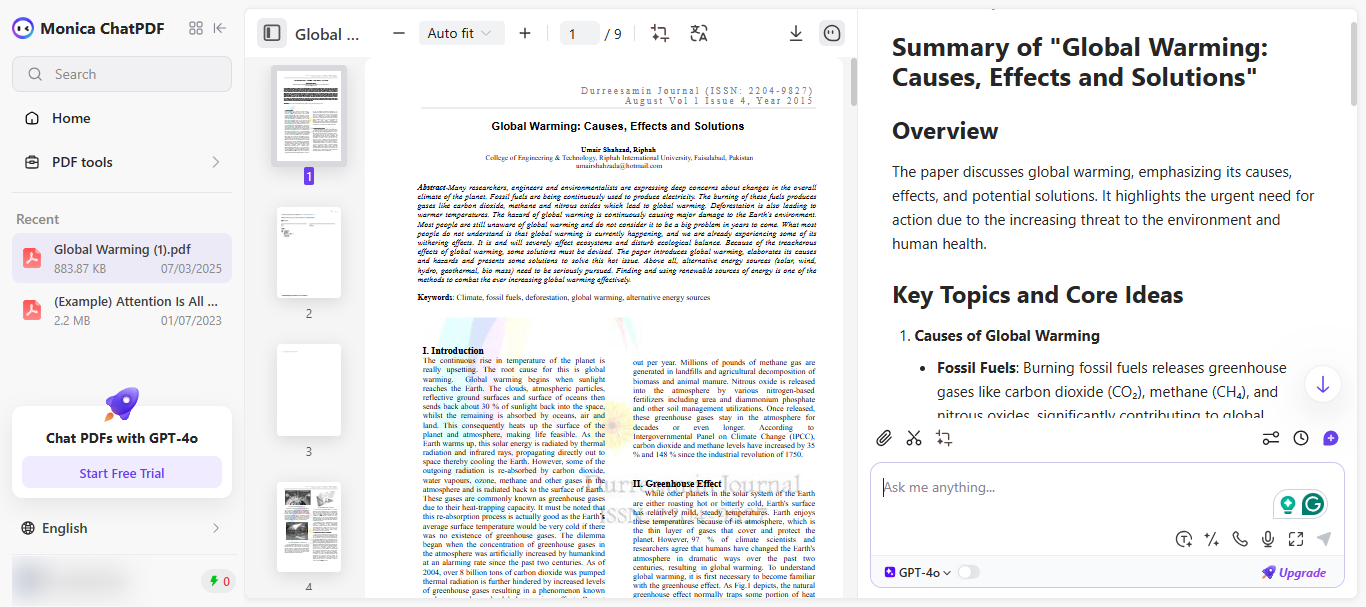The image size is (1366, 607).
Task: Click the 'Chat PDFs with GPT-4o' text
Action: click(x=122, y=438)
